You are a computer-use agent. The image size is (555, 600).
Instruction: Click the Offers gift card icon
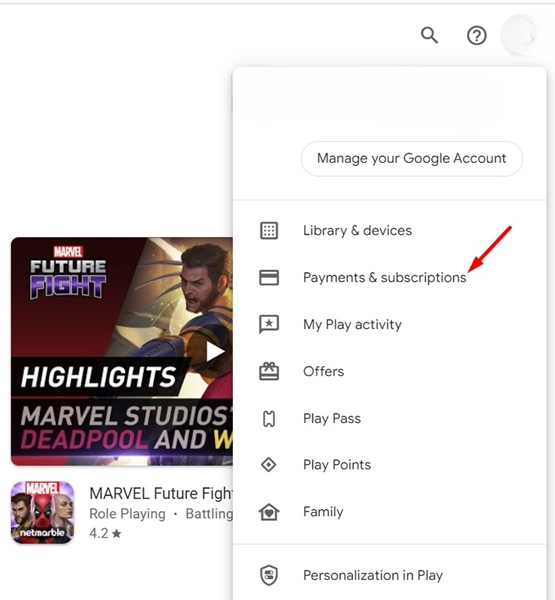(x=269, y=371)
